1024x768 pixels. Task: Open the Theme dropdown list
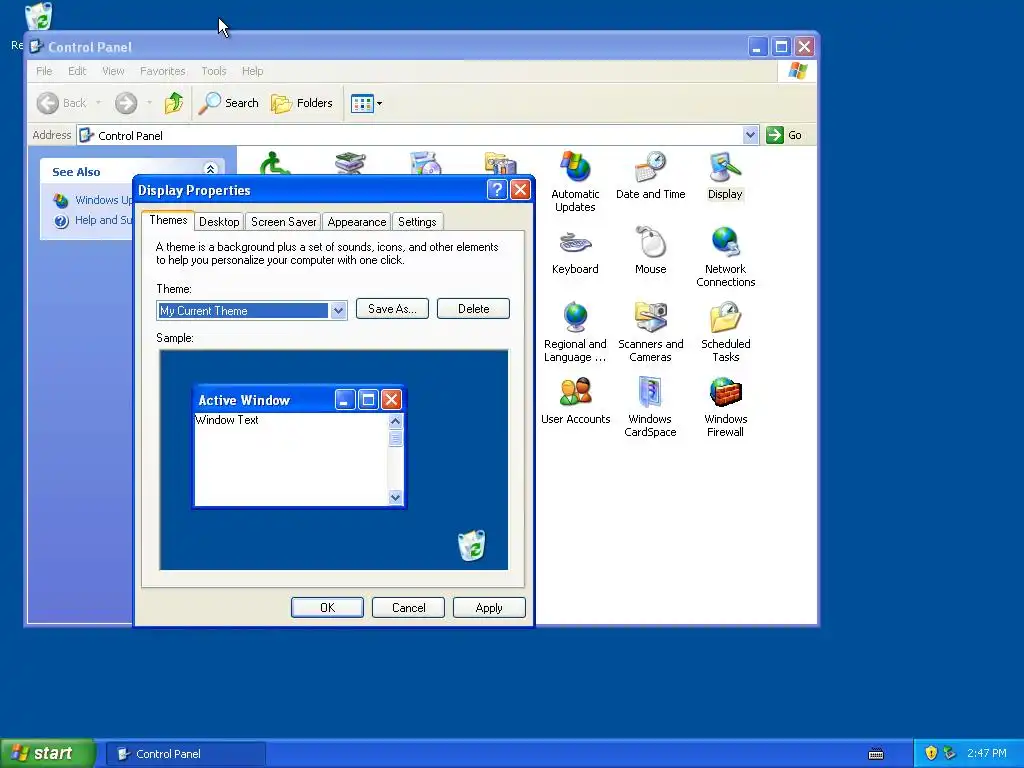[338, 311]
